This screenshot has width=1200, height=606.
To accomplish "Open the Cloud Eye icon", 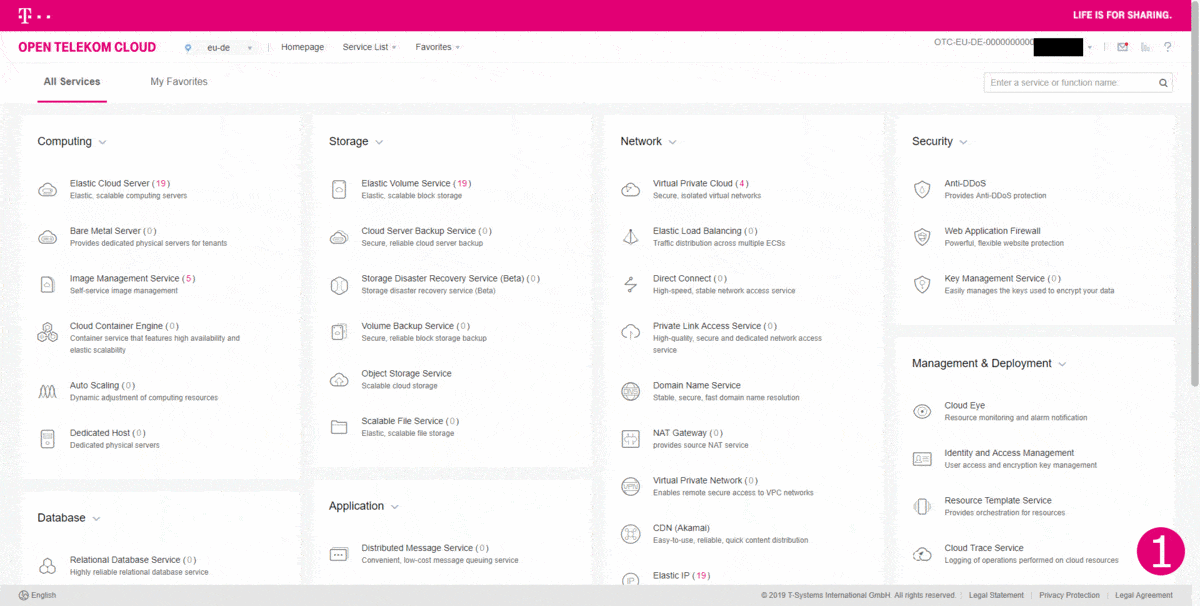I will [x=922, y=411].
